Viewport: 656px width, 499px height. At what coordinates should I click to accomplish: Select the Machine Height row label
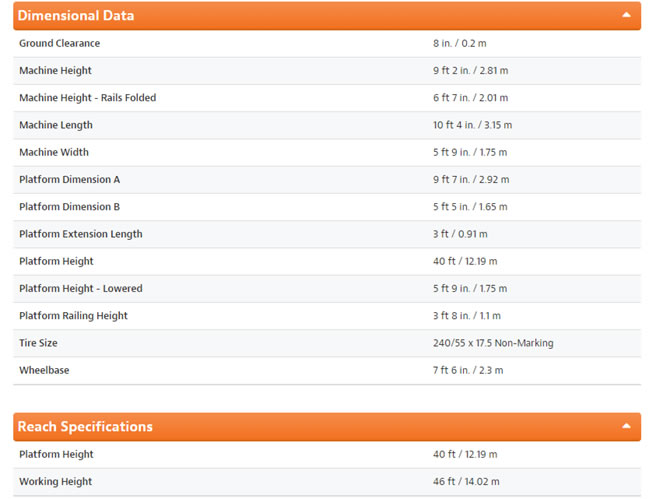pyautogui.click(x=55, y=71)
